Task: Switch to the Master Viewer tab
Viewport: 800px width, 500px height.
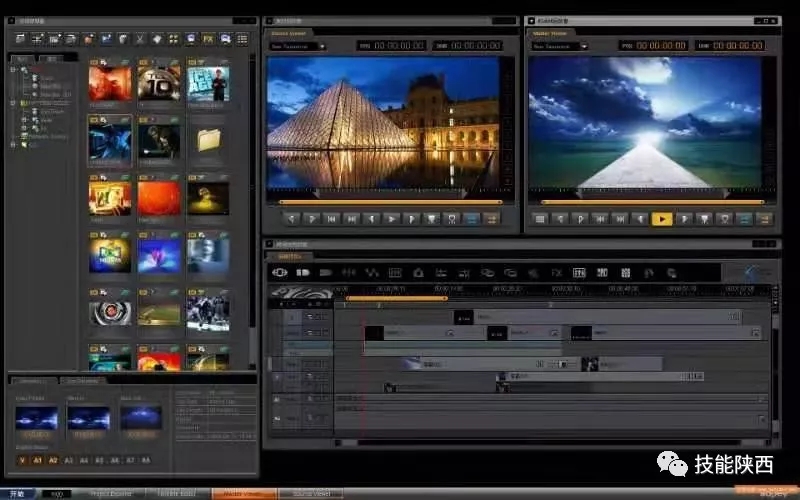Action: pyautogui.click(x=549, y=33)
